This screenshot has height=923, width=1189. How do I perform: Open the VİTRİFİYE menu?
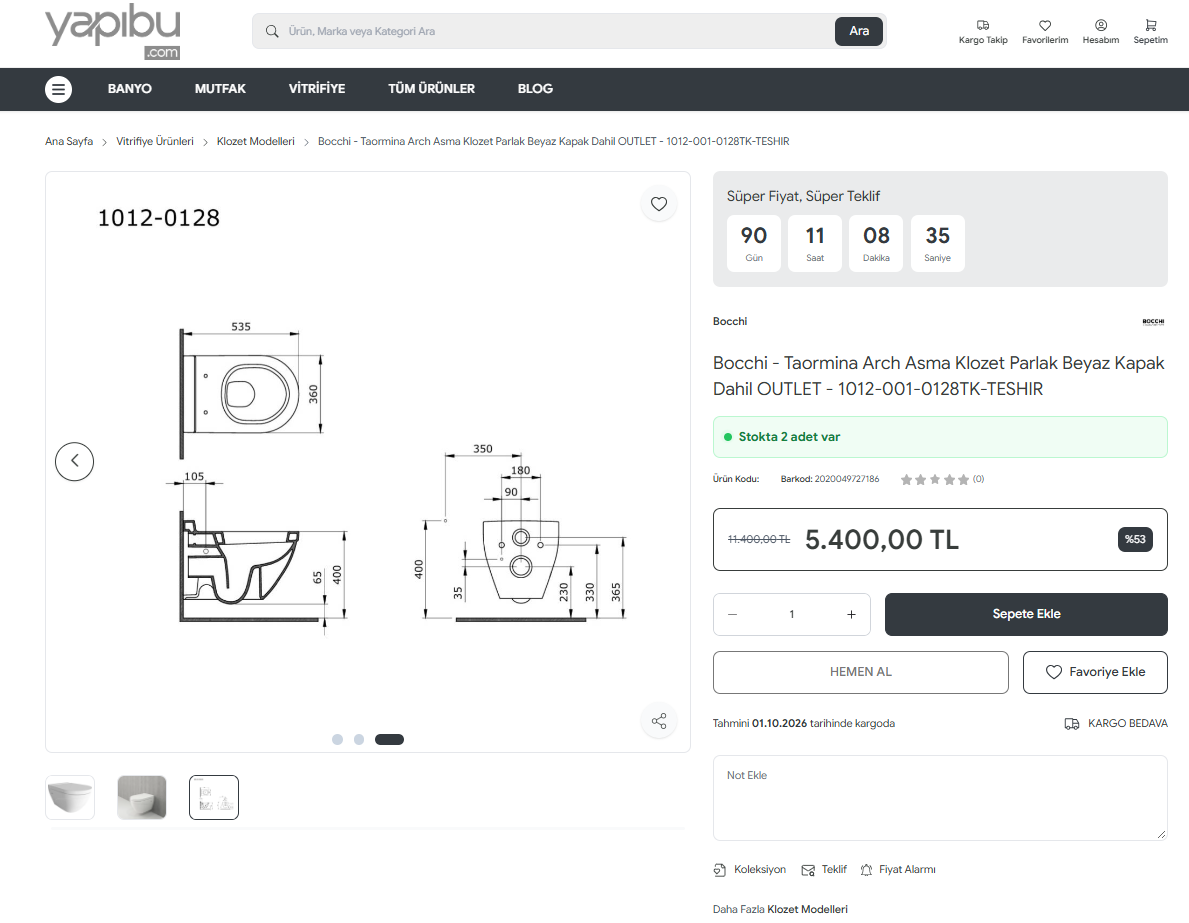[317, 89]
